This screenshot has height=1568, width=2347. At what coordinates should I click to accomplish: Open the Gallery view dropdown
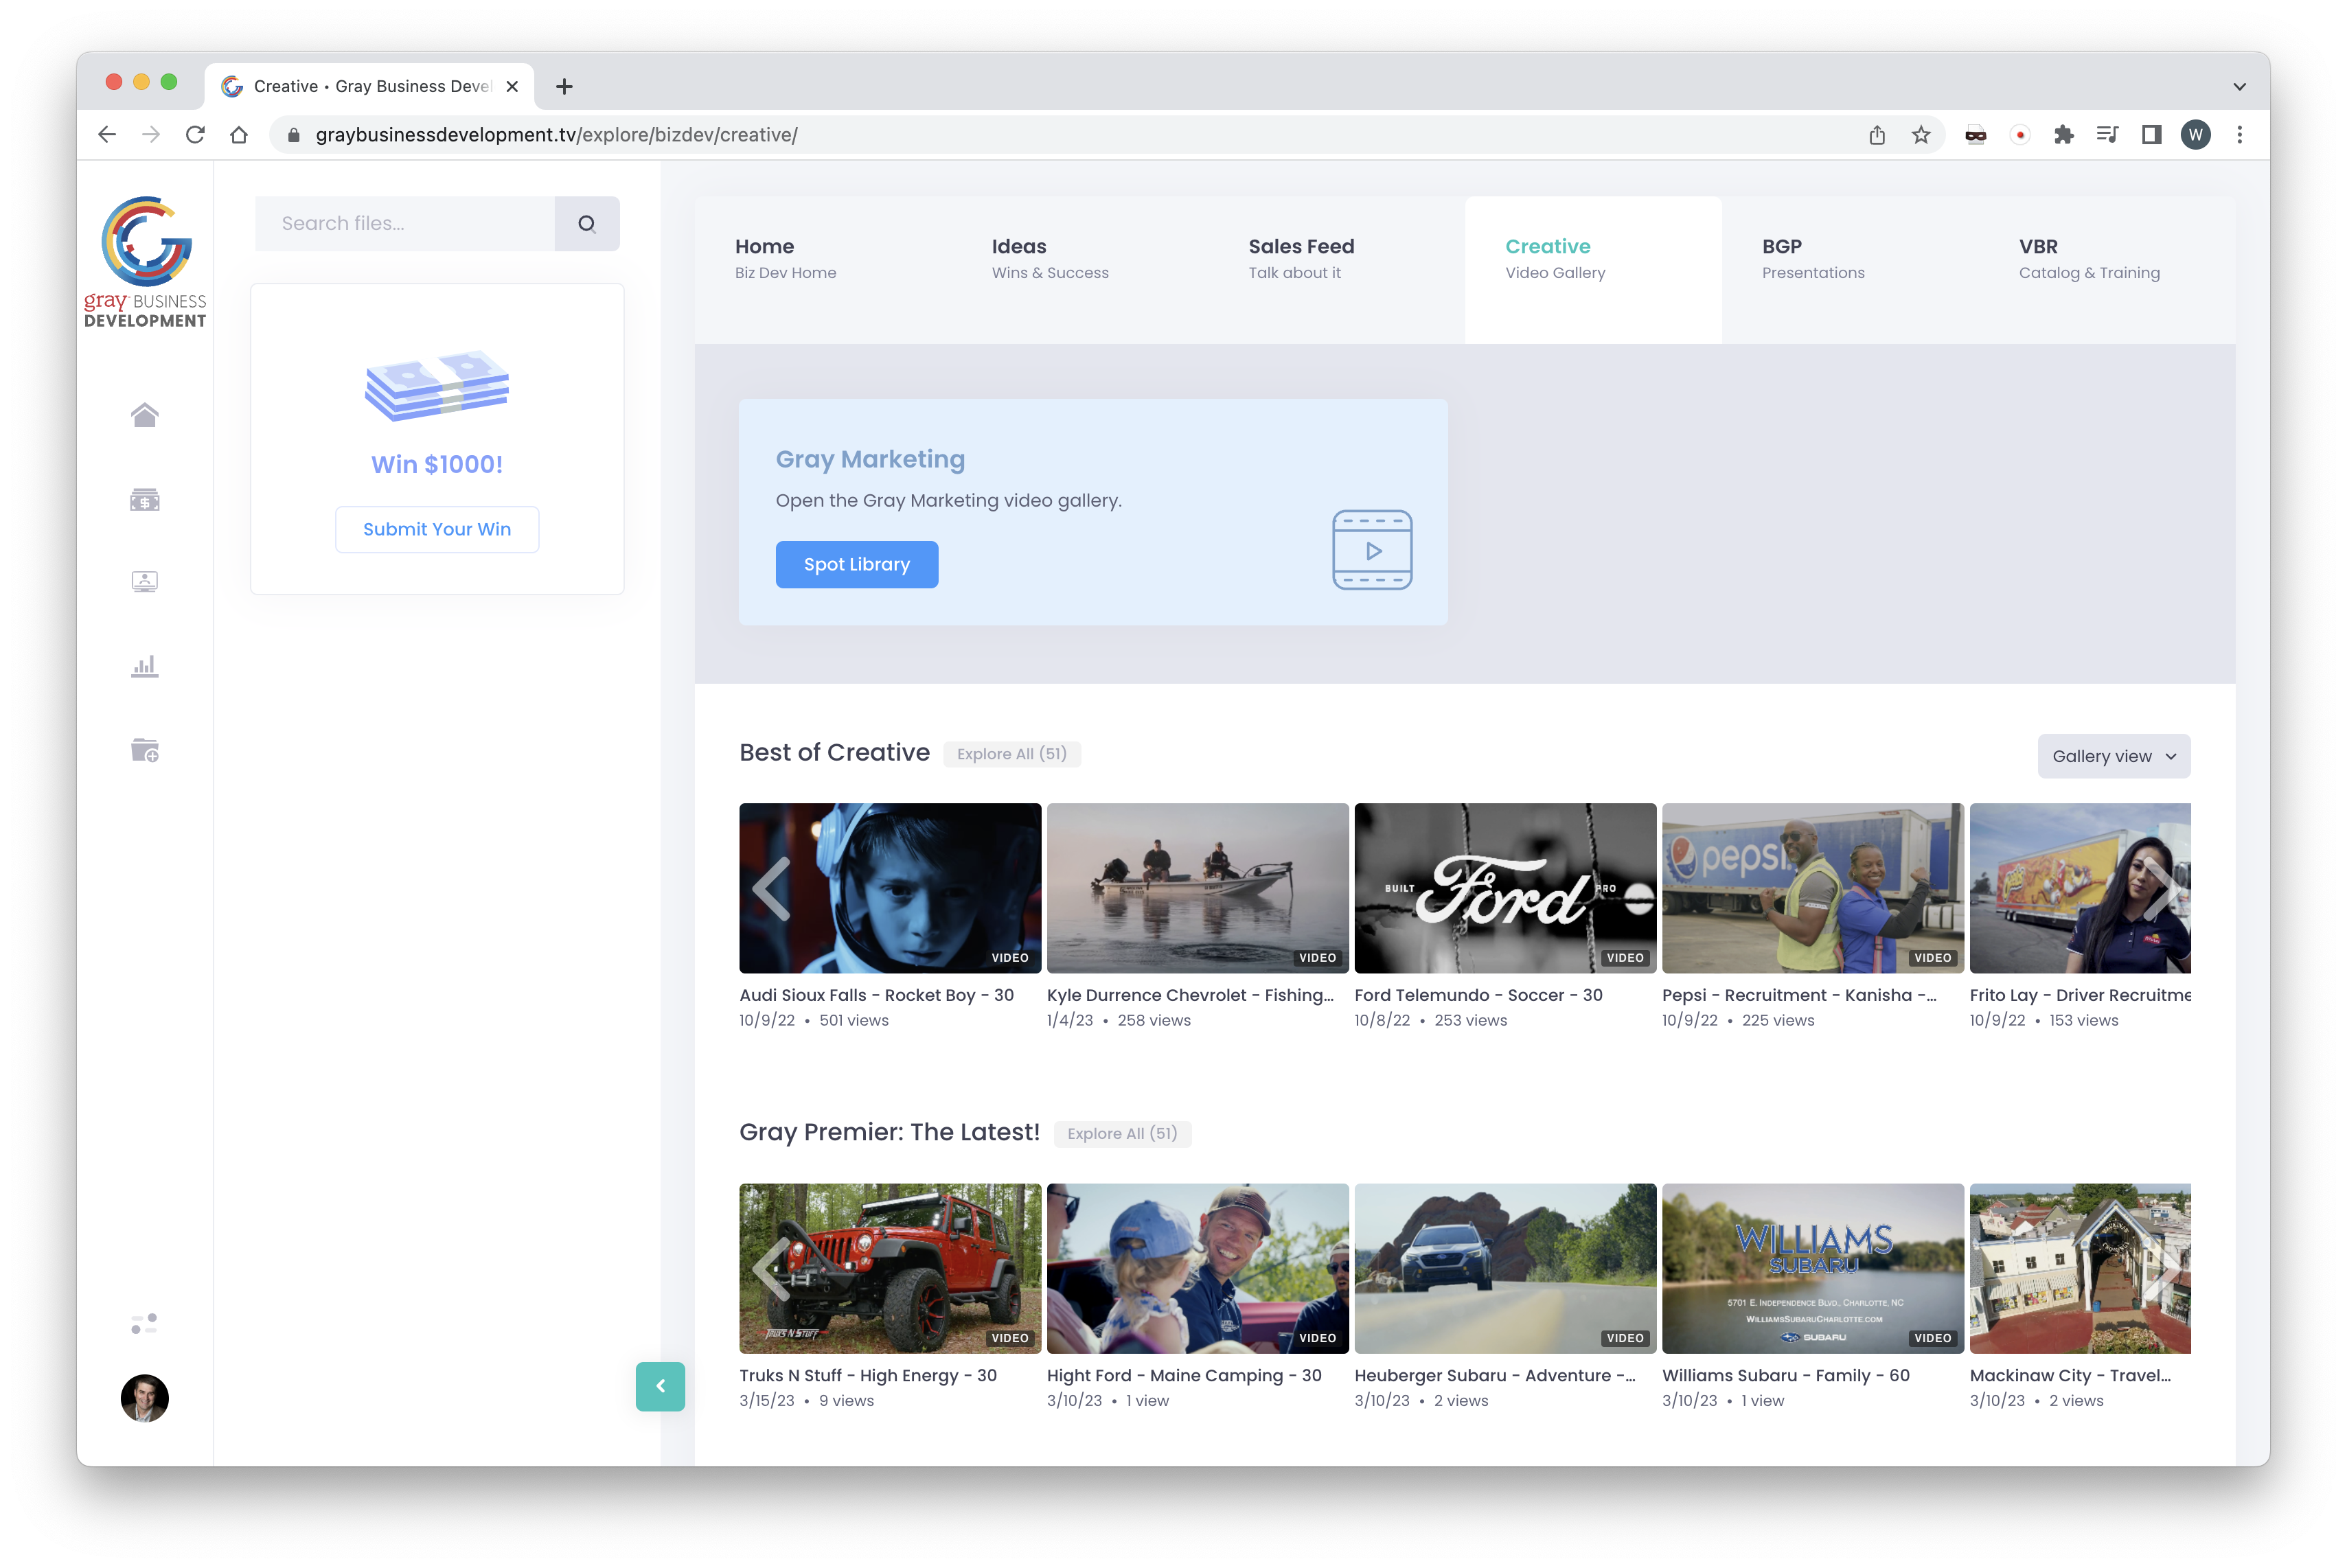2113,757
